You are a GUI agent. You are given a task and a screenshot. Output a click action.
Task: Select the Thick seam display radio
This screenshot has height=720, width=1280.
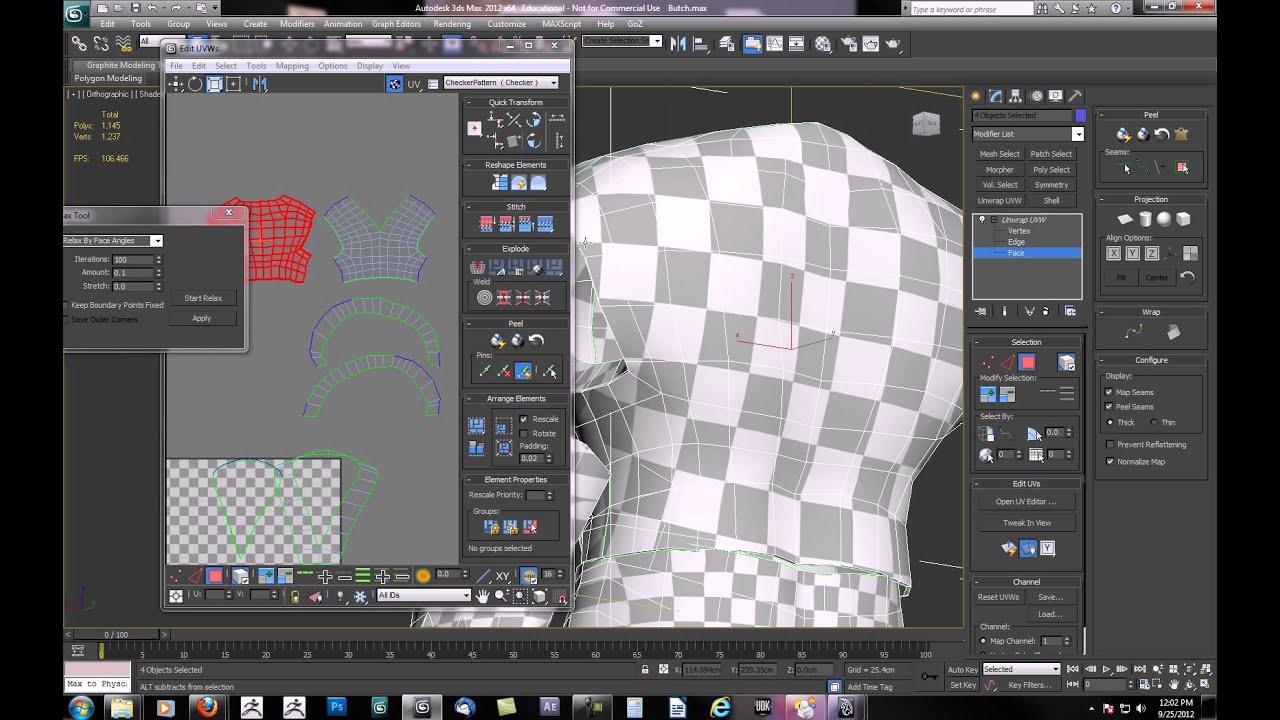(x=1109, y=422)
